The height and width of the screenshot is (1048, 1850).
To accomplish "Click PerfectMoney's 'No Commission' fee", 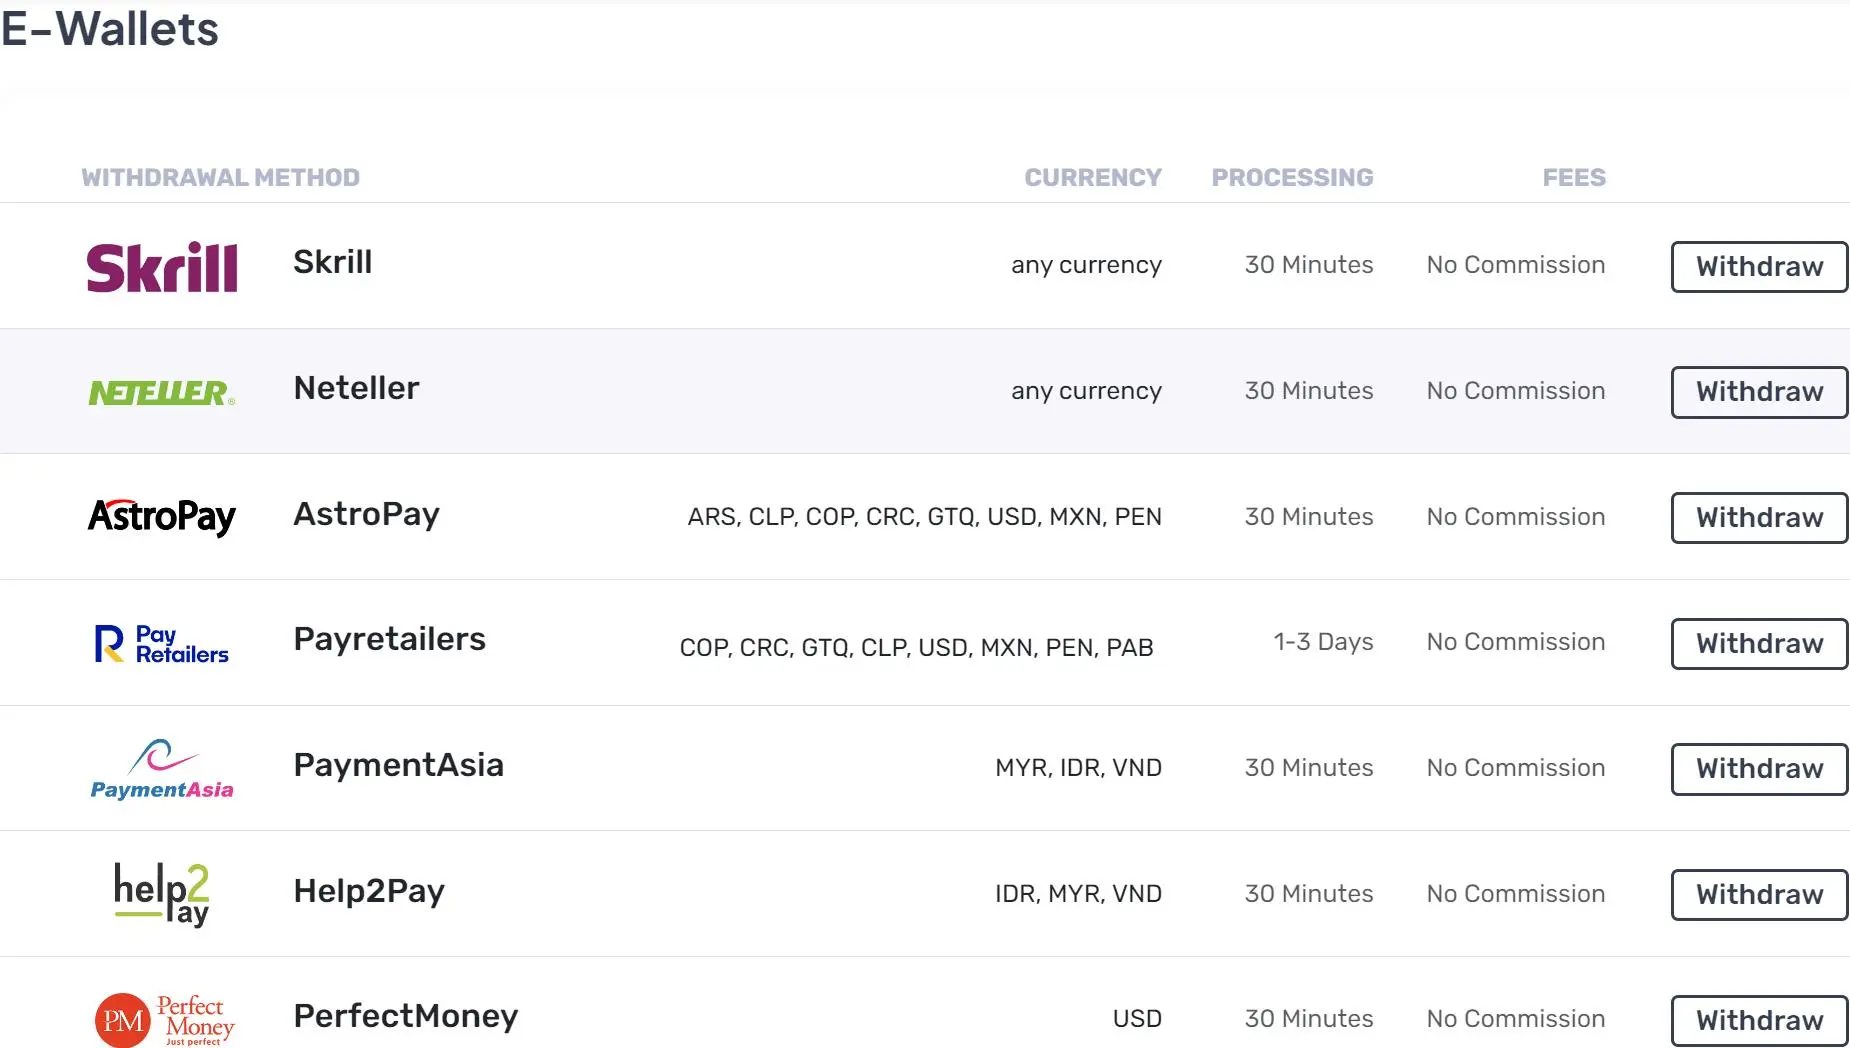I will click(x=1516, y=1019).
